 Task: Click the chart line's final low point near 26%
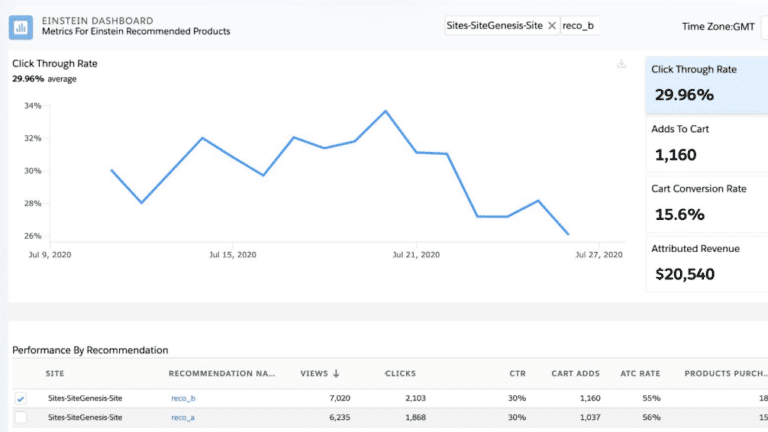568,234
